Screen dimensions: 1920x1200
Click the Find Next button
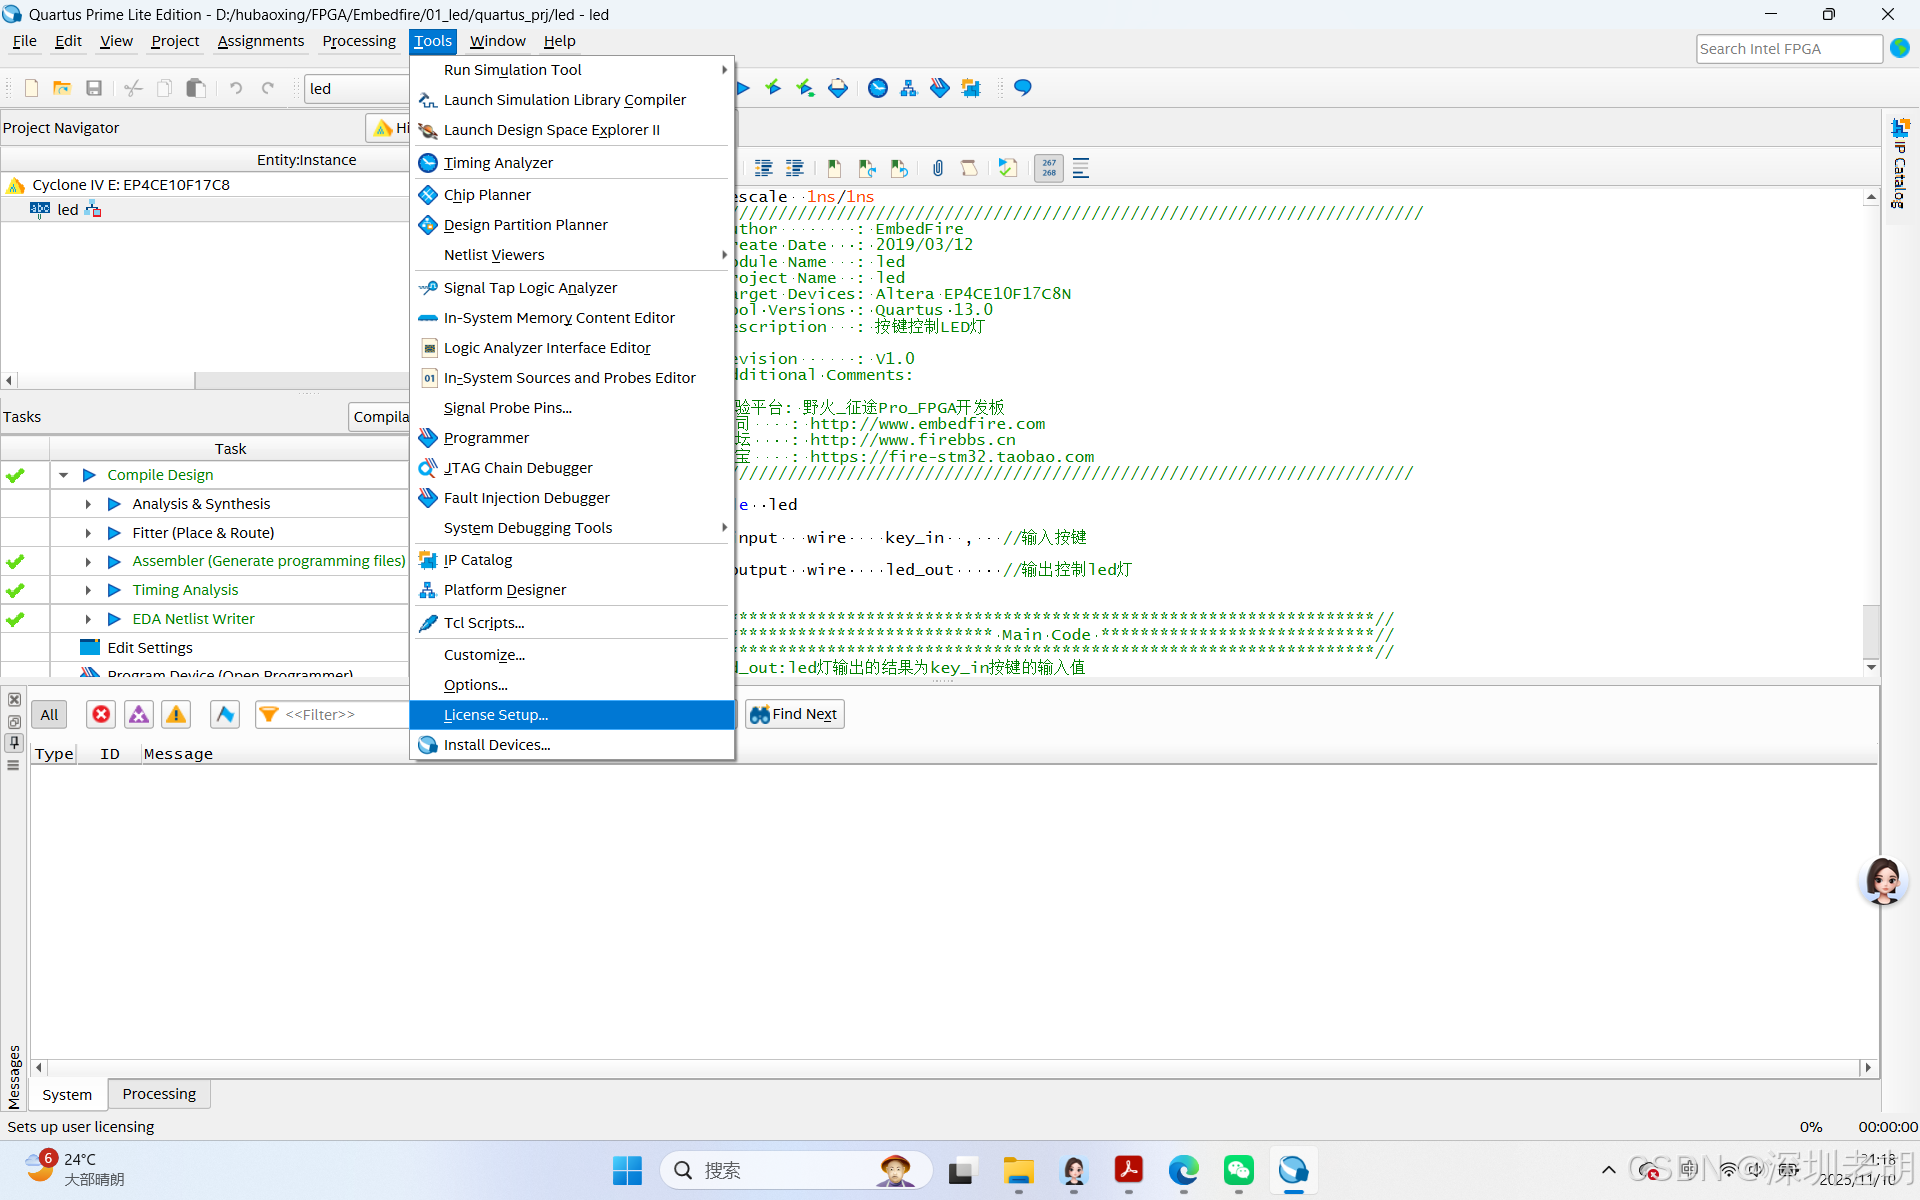point(794,713)
